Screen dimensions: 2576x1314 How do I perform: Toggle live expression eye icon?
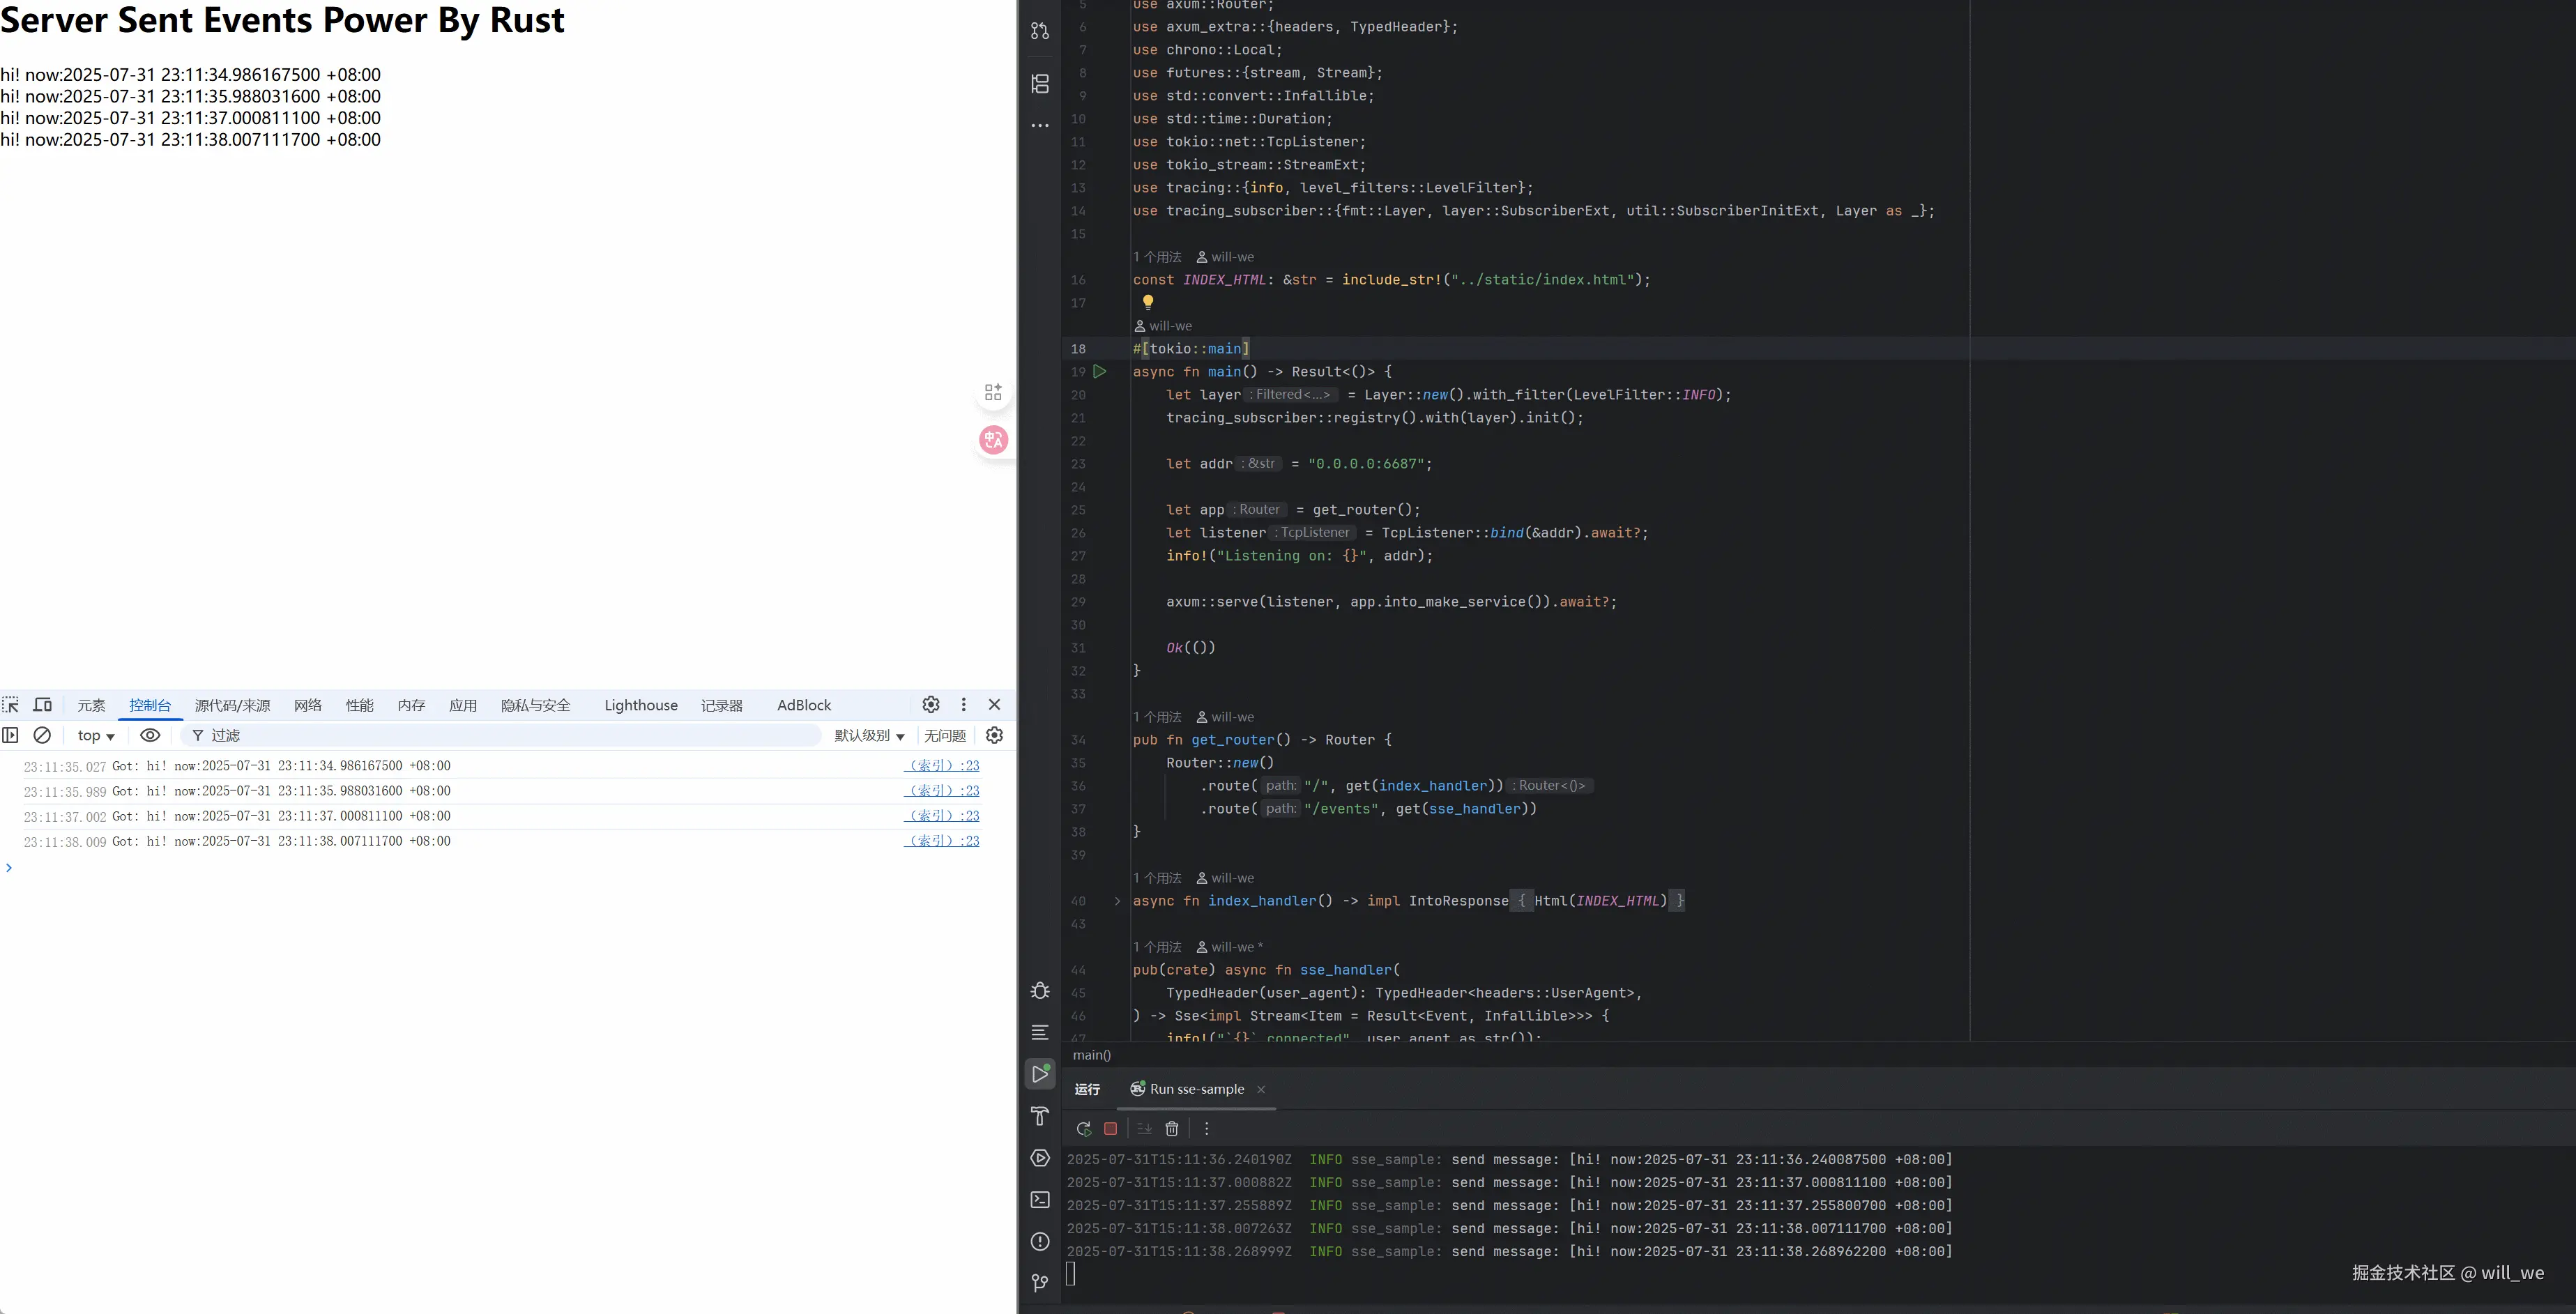[x=150, y=735]
